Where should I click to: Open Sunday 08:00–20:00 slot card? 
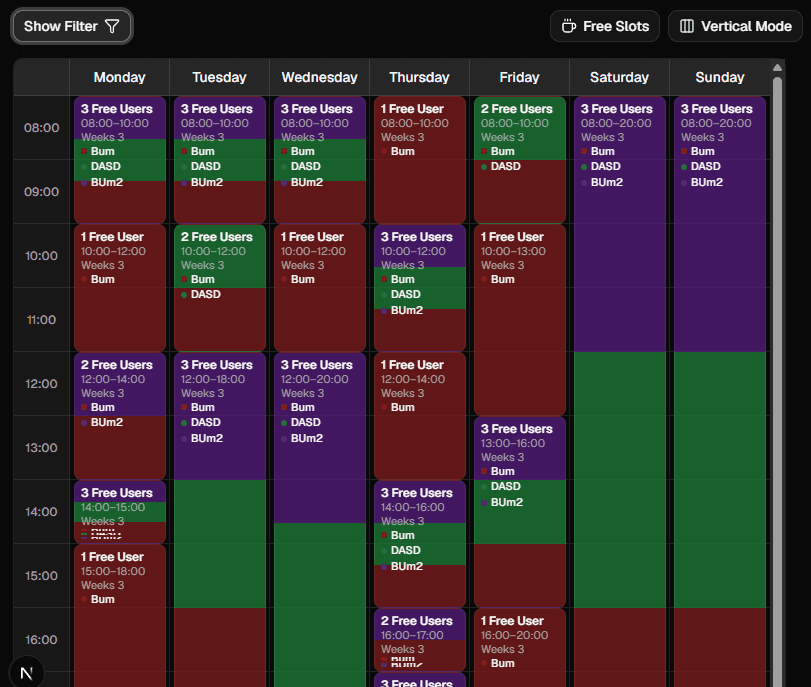tap(720, 392)
